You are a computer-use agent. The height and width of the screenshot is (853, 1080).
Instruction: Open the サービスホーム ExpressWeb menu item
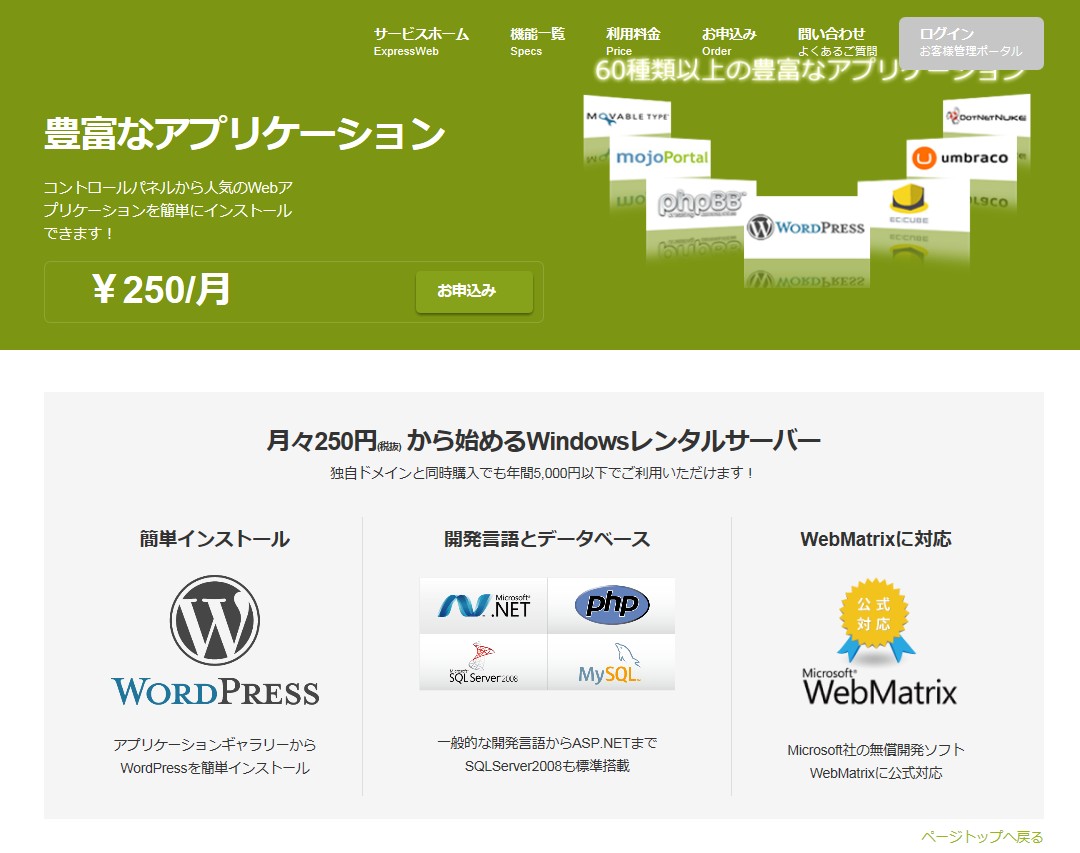[x=421, y=41]
